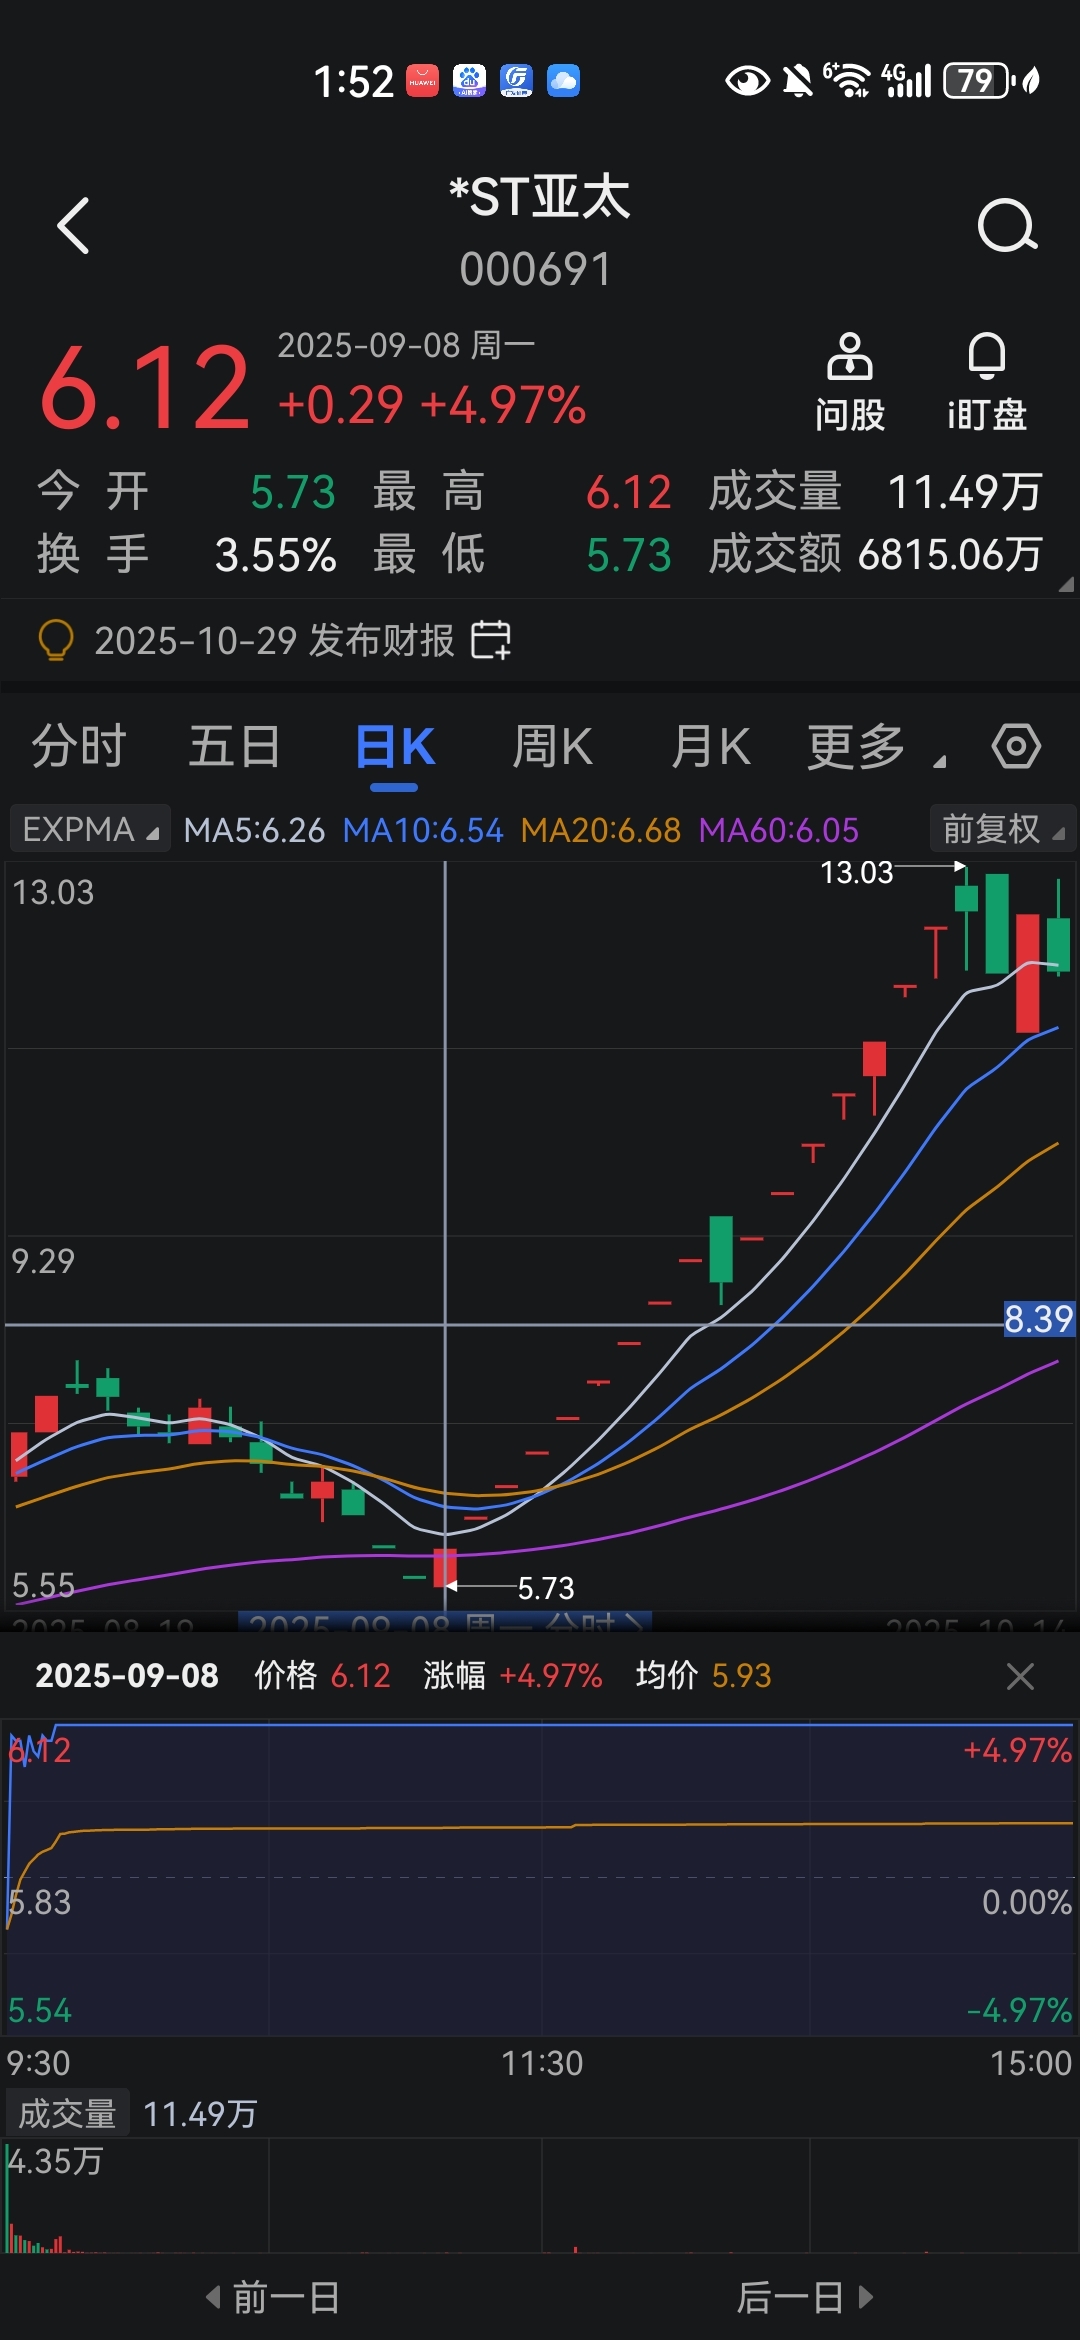Viewport: 1080px width, 2340px height.
Task: Open the 问股 ask-stock icon
Action: coord(850,383)
